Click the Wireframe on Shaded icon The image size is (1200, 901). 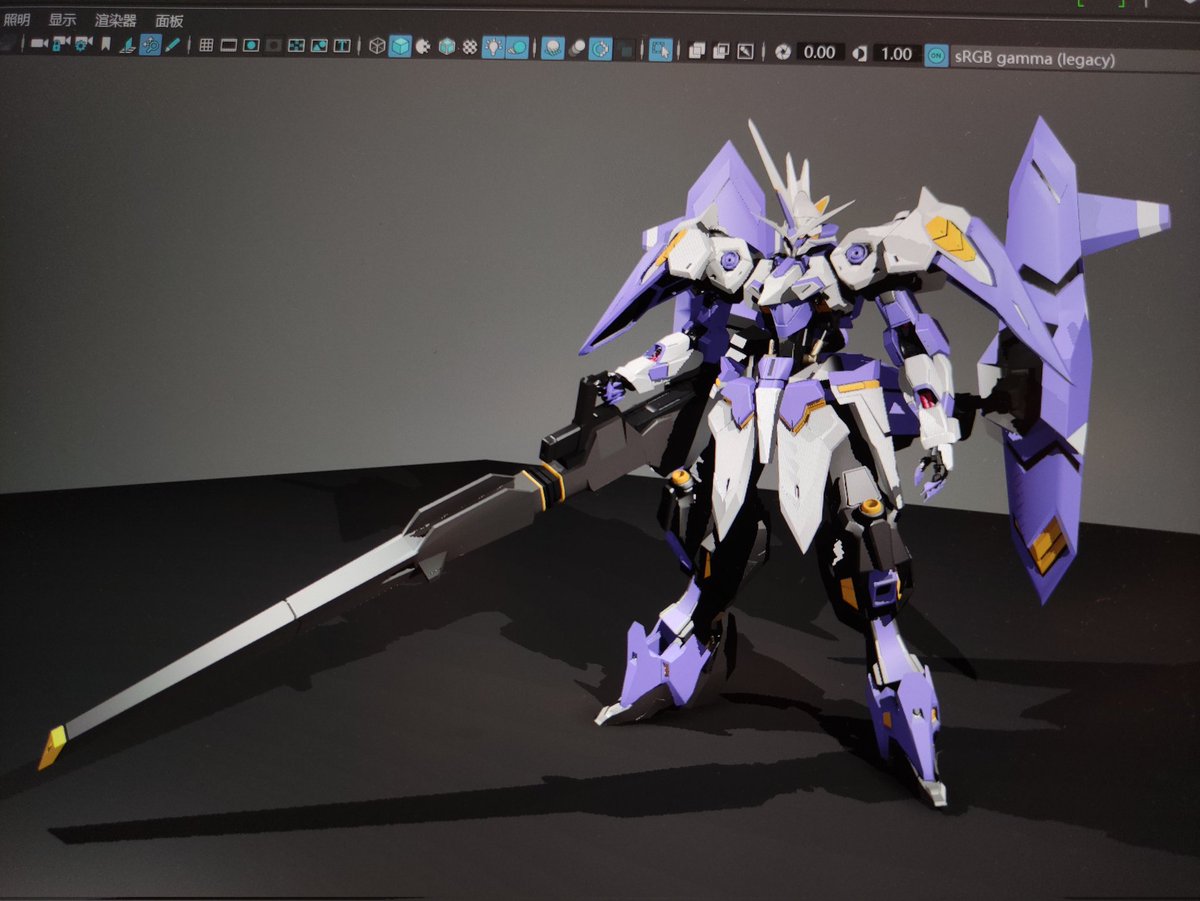(x=447, y=46)
